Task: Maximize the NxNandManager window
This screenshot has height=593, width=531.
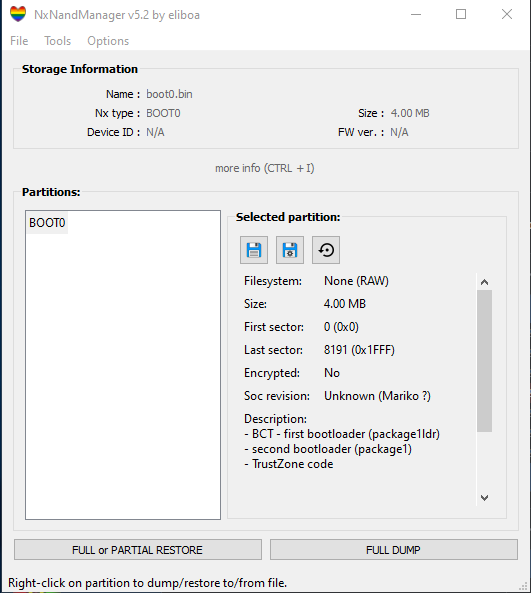Action: (461, 14)
